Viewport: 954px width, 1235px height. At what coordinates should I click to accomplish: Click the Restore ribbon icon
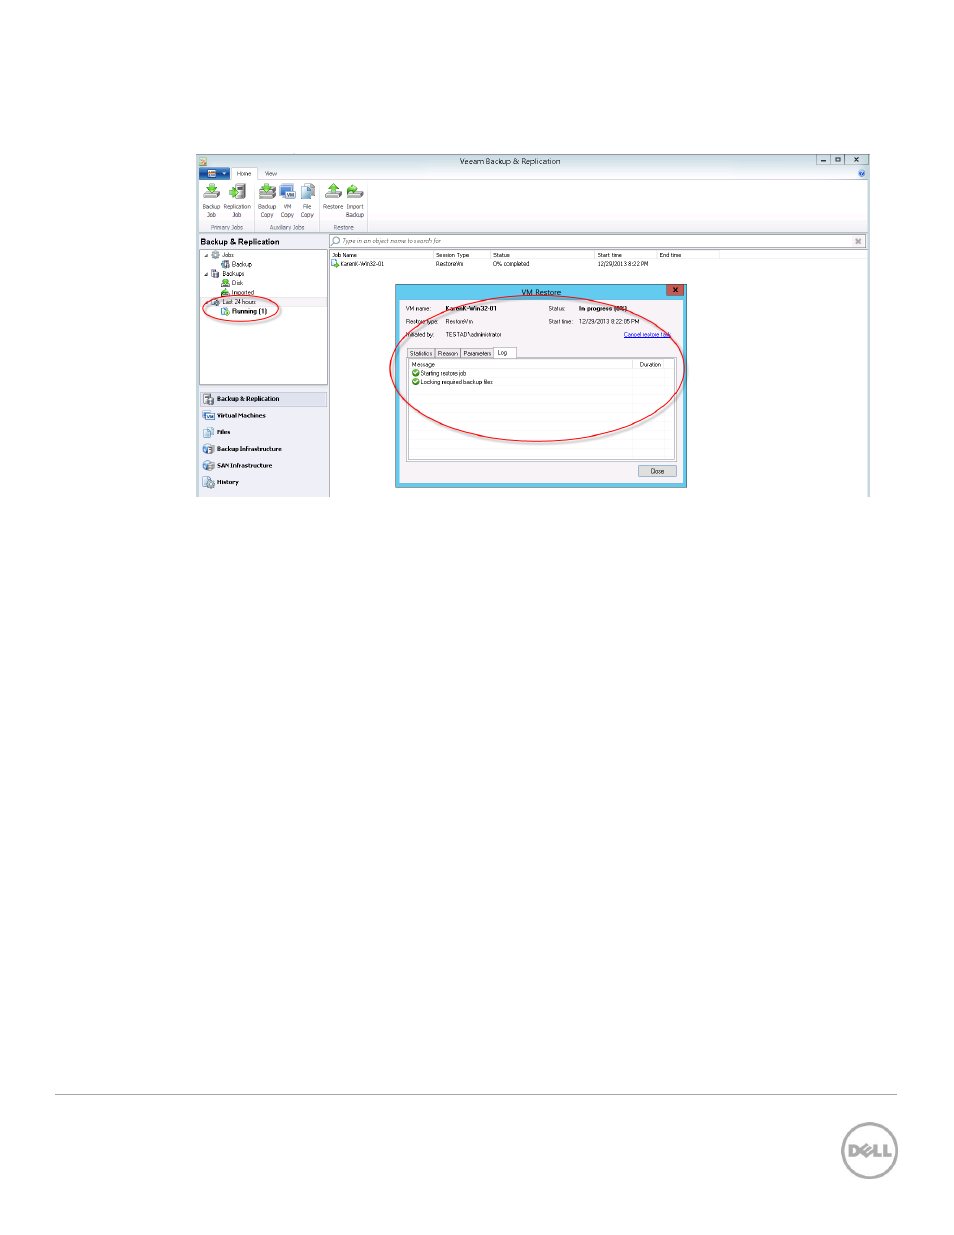coord(333,196)
